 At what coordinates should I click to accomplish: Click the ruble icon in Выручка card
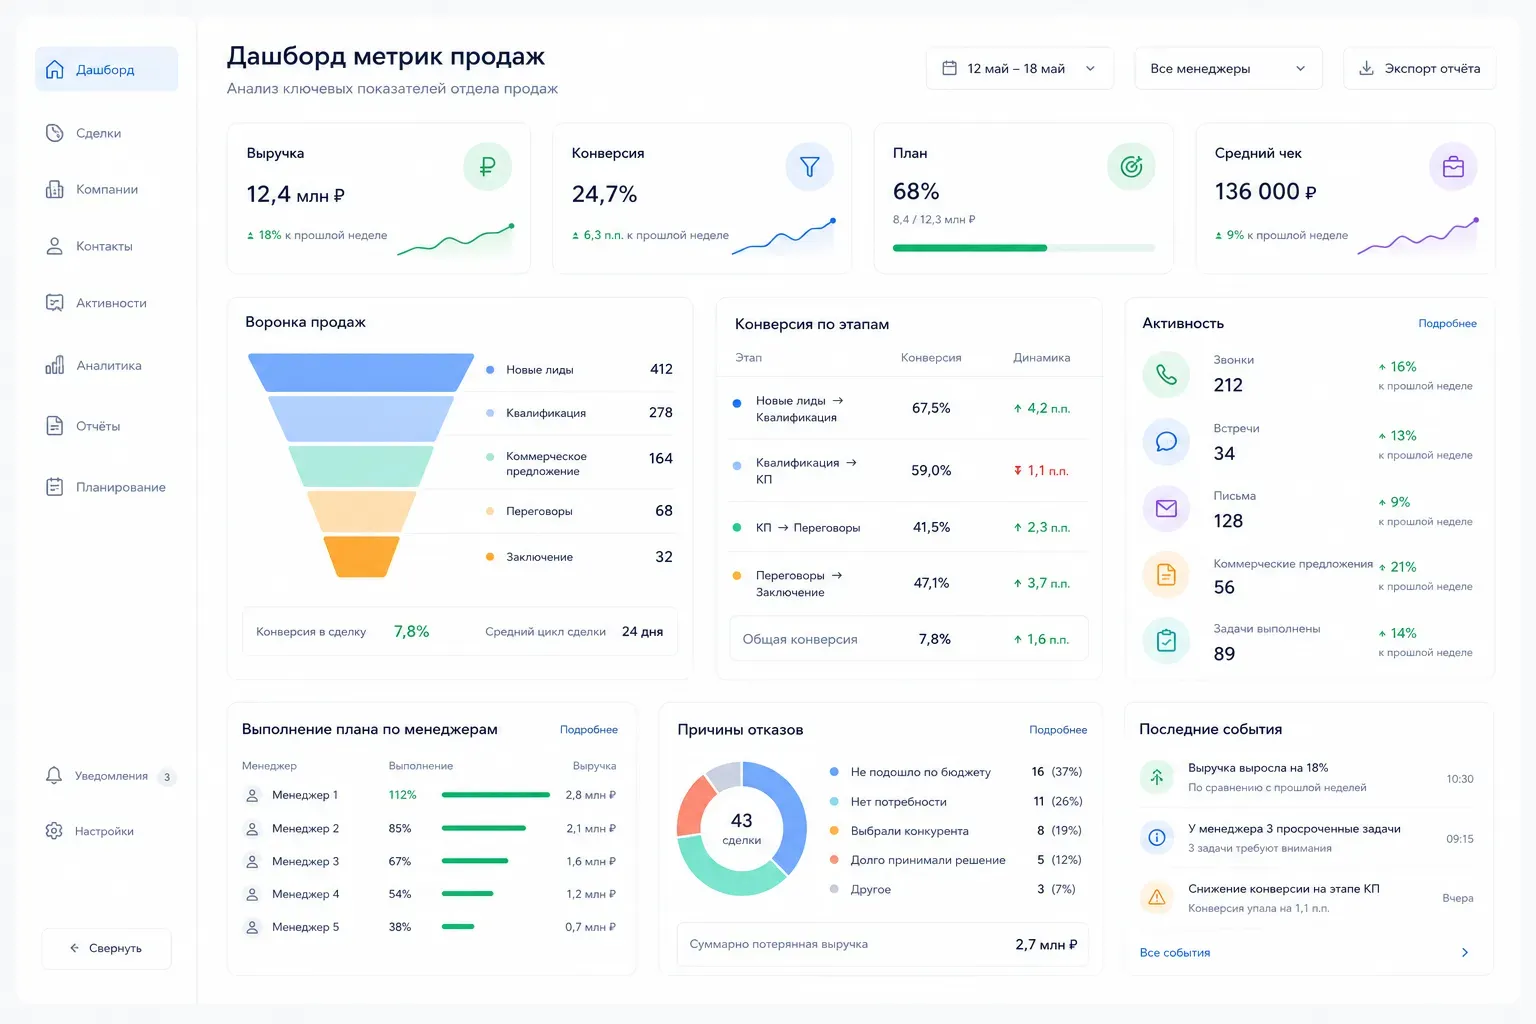tap(487, 167)
